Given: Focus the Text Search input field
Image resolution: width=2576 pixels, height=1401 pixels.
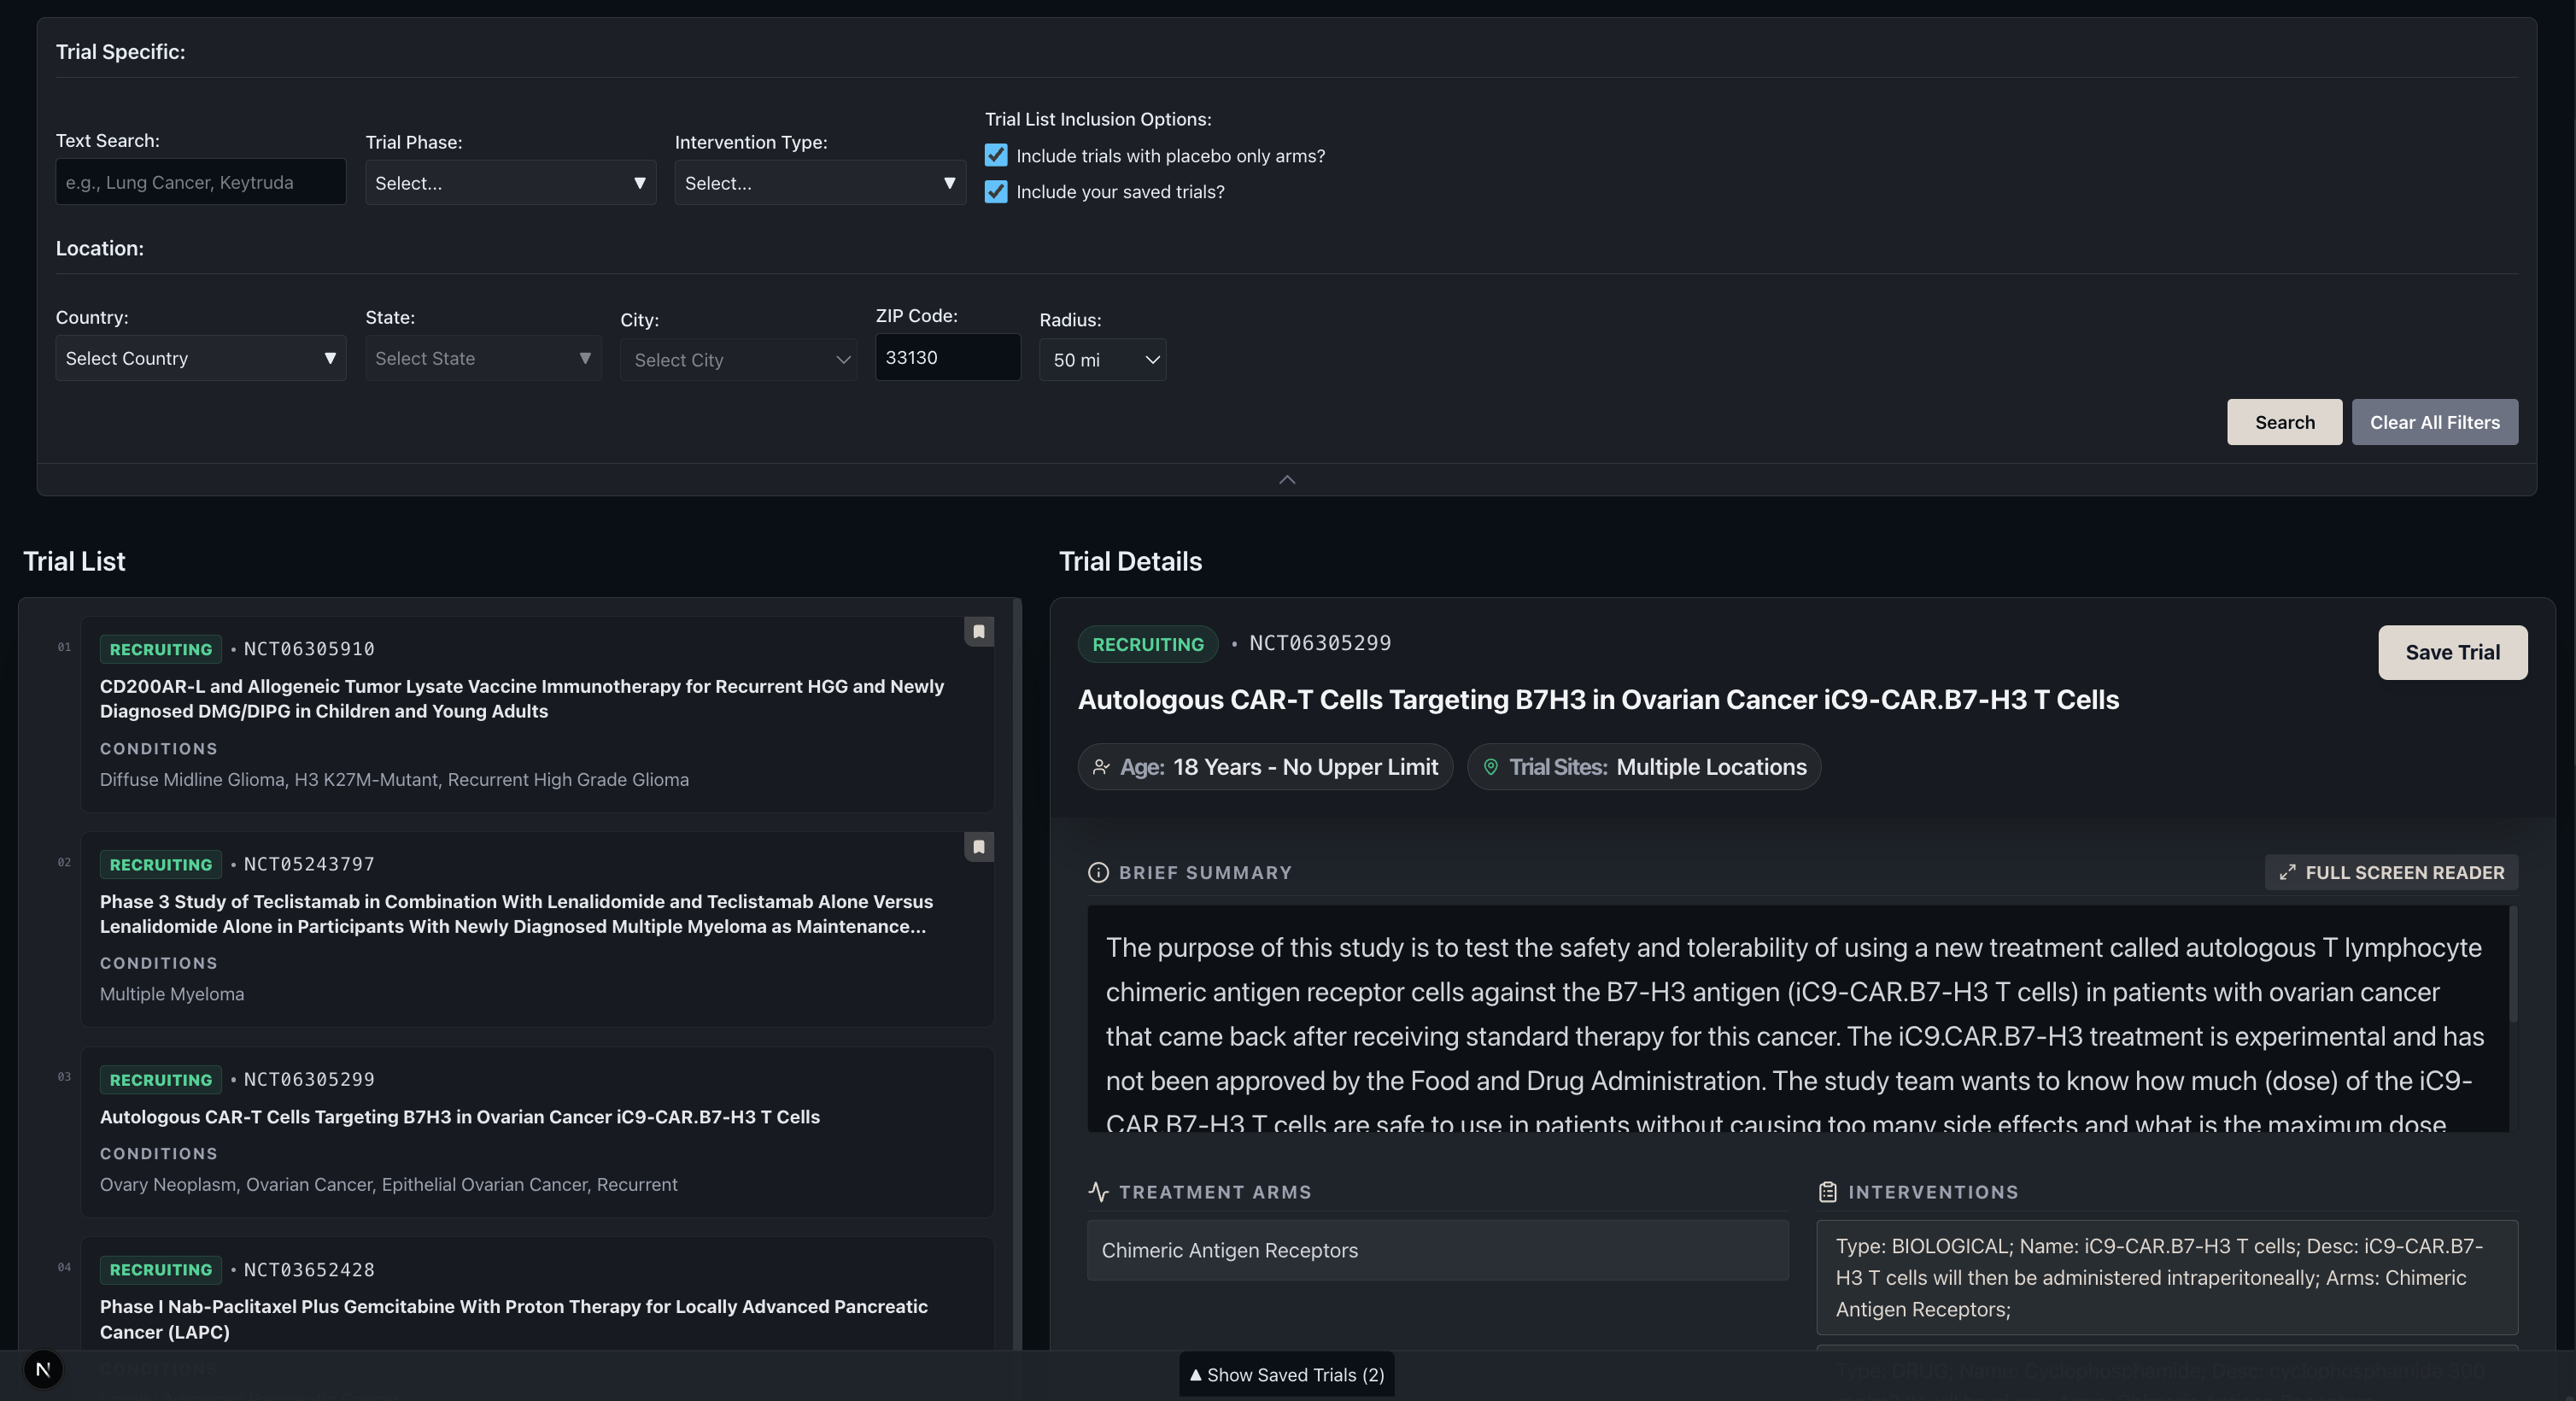Looking at the screenshot, I should click(200, 182).
